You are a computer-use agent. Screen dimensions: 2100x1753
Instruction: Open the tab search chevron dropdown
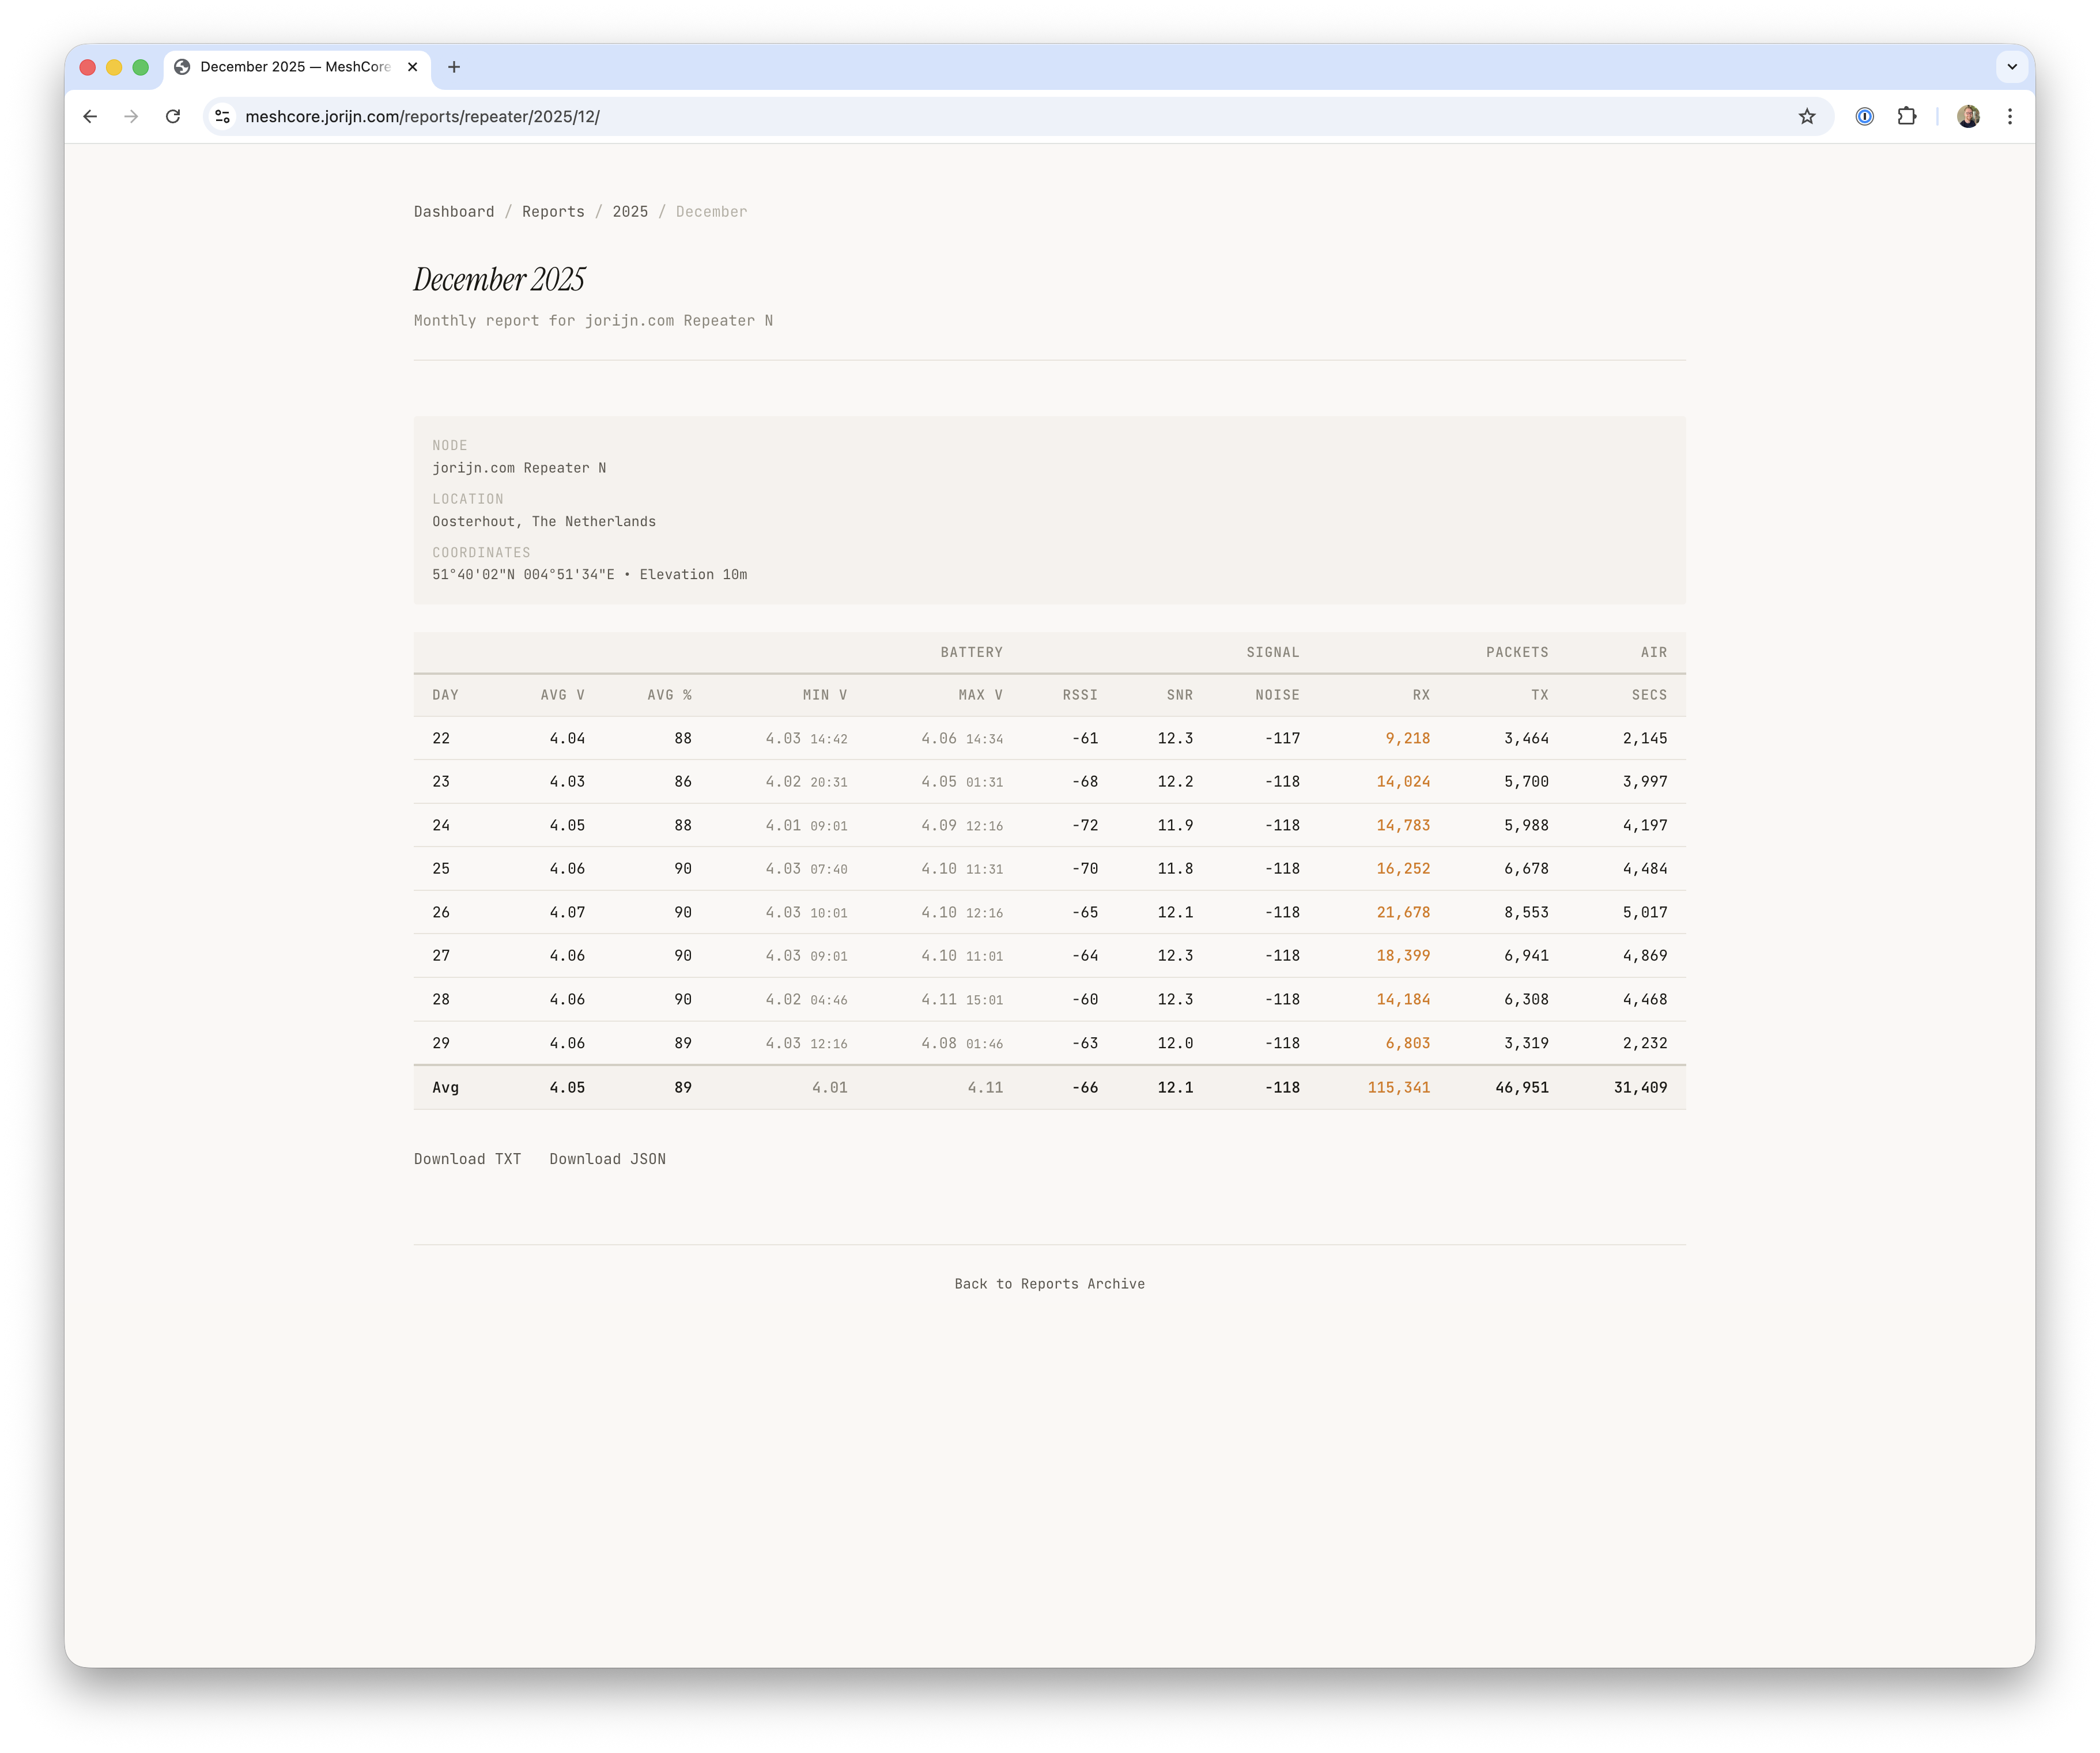coord(2011,66)
